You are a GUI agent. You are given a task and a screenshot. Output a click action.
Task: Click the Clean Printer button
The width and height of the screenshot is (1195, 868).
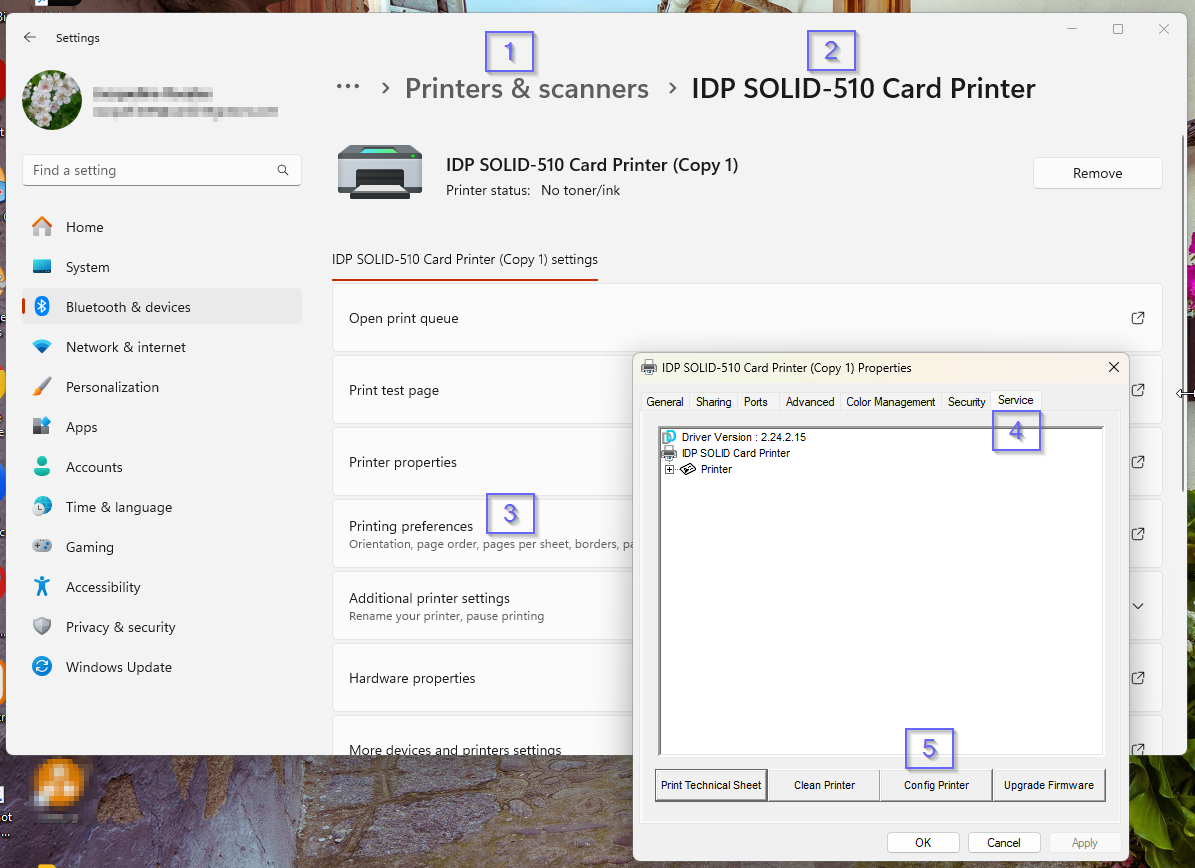pos(824,785)
